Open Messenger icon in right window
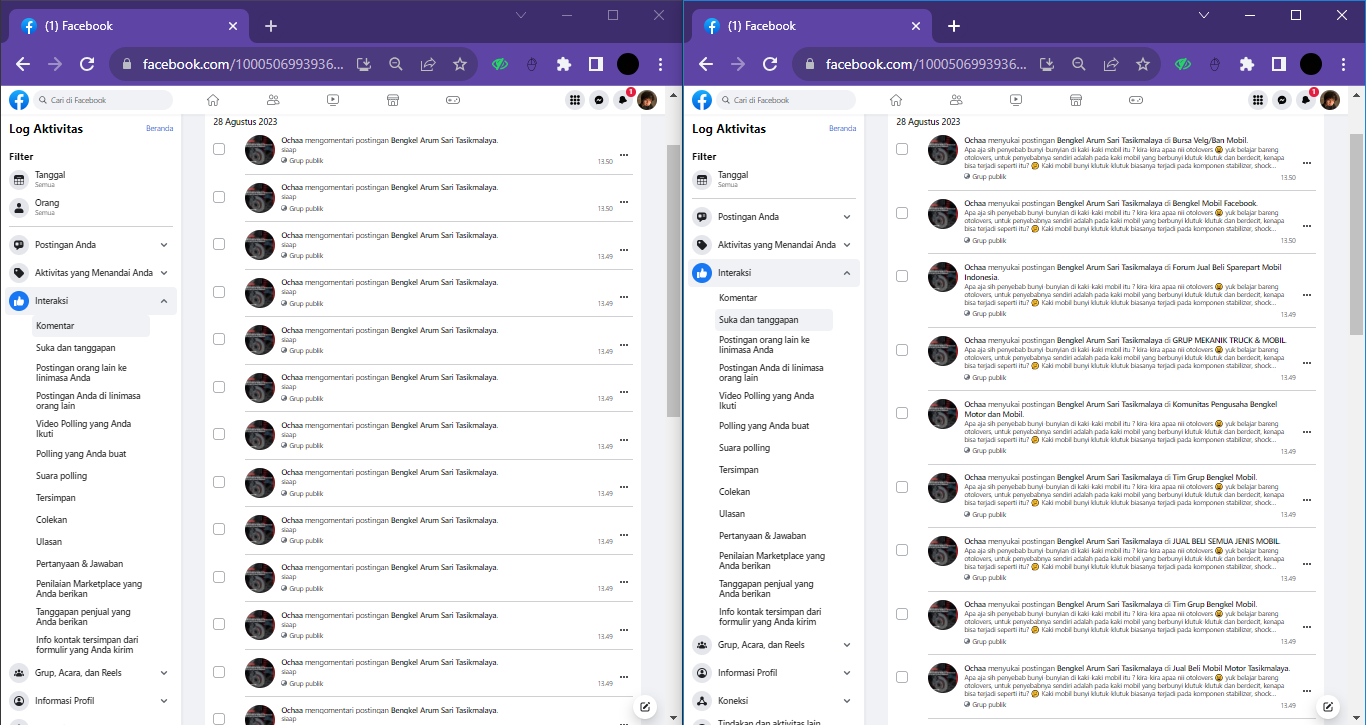1366x725 pixels. click(1282, 100)
